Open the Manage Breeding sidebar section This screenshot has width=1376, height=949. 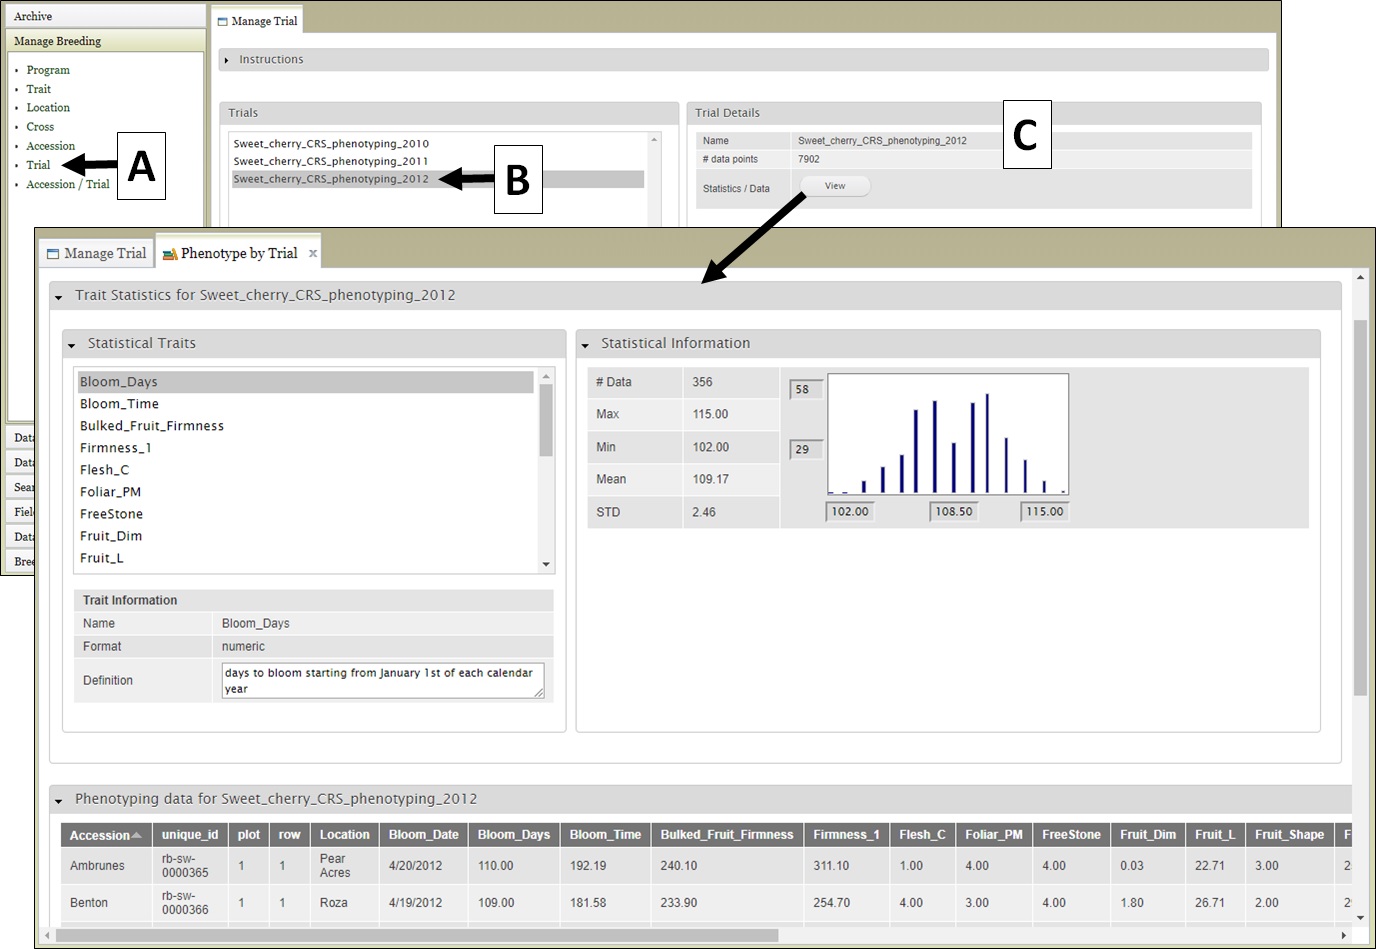[105, 41]
